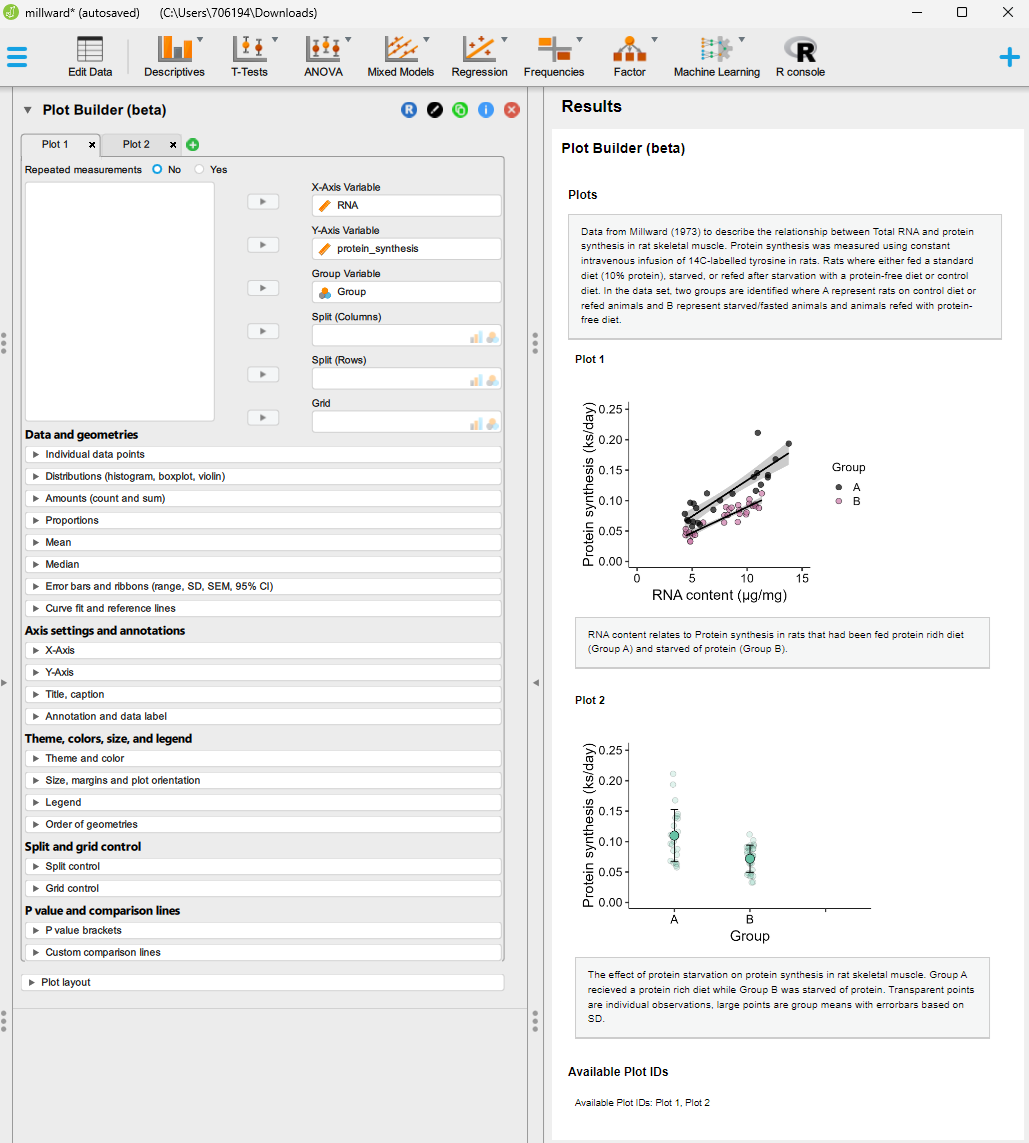Image resolution: width=1029 pixels, height=1143 pixels.
Task: Open the Regression analysis menu
Action: 479,56
